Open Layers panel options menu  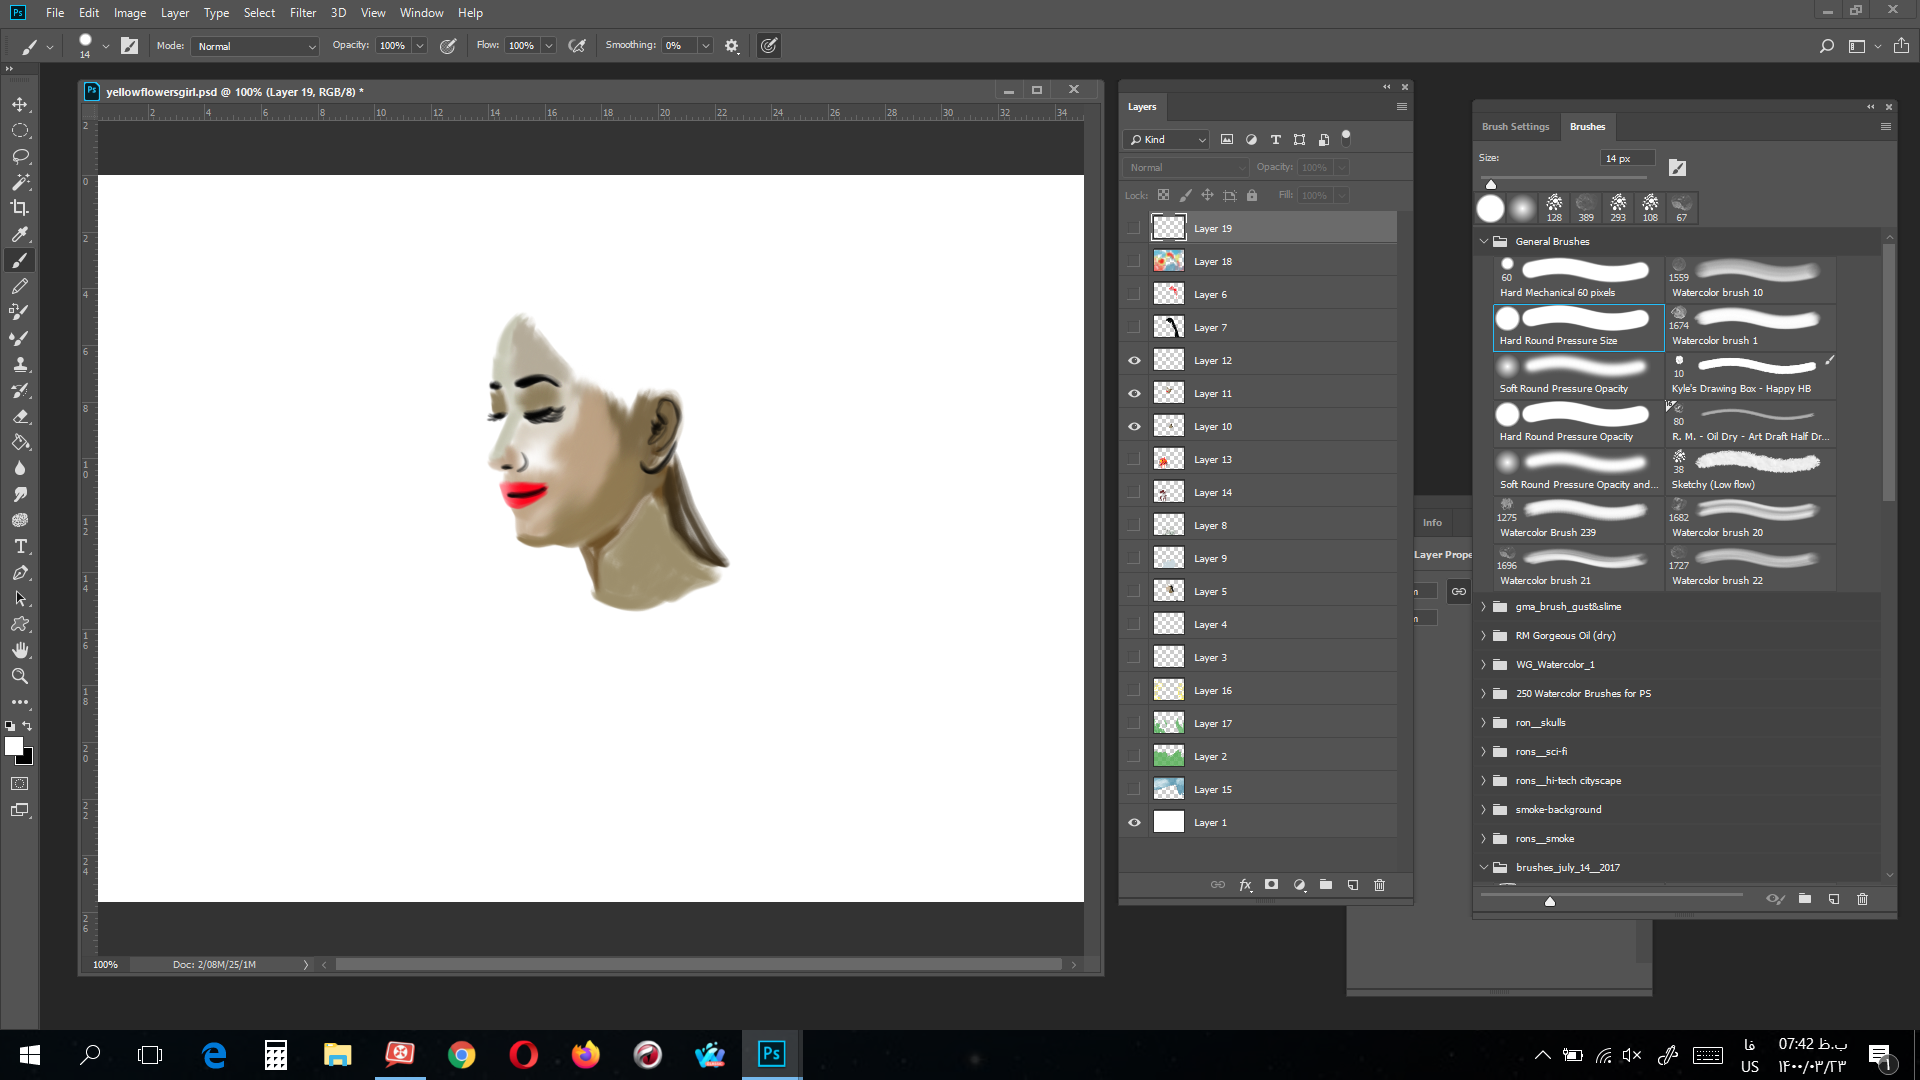click(x=1401, y=107)
